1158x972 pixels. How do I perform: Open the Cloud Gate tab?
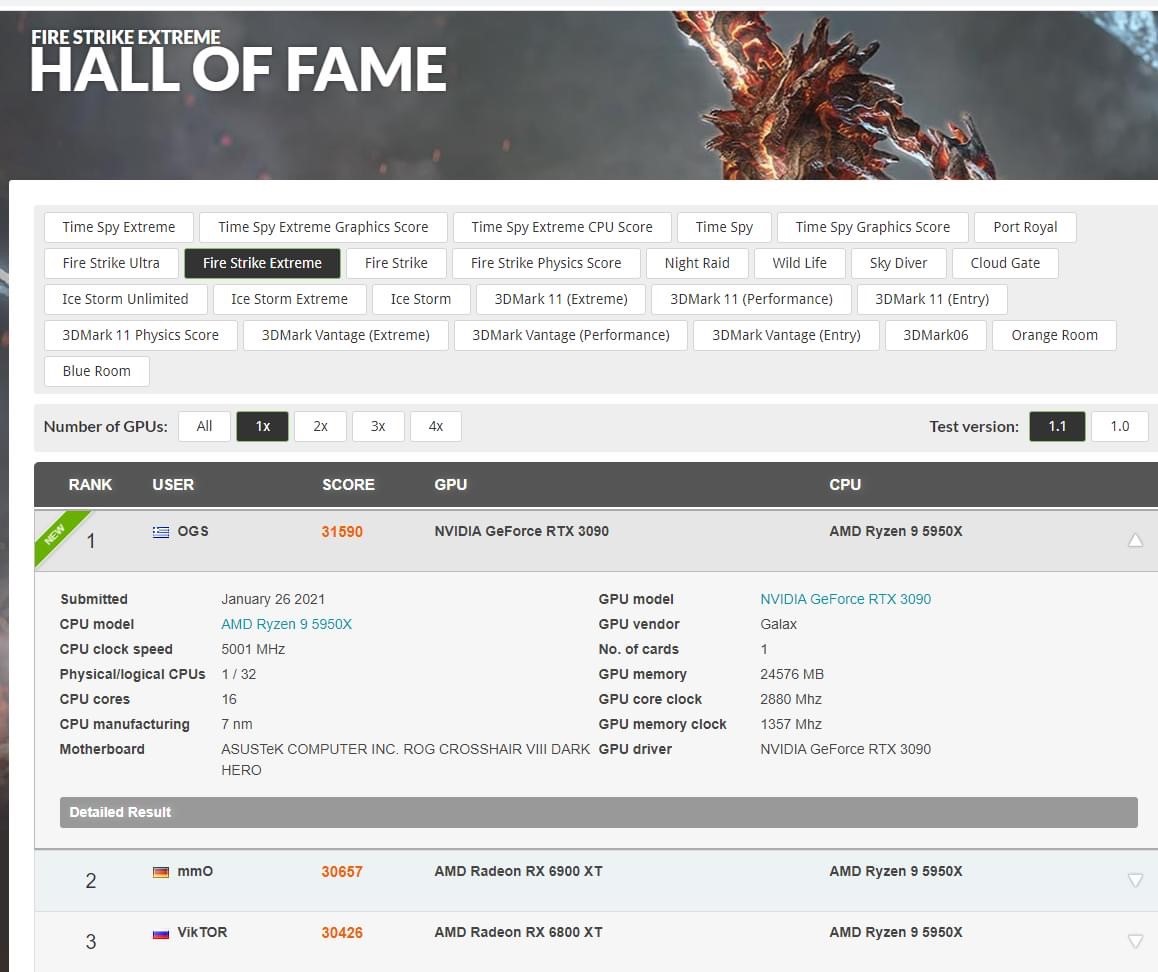point(1005,264)
